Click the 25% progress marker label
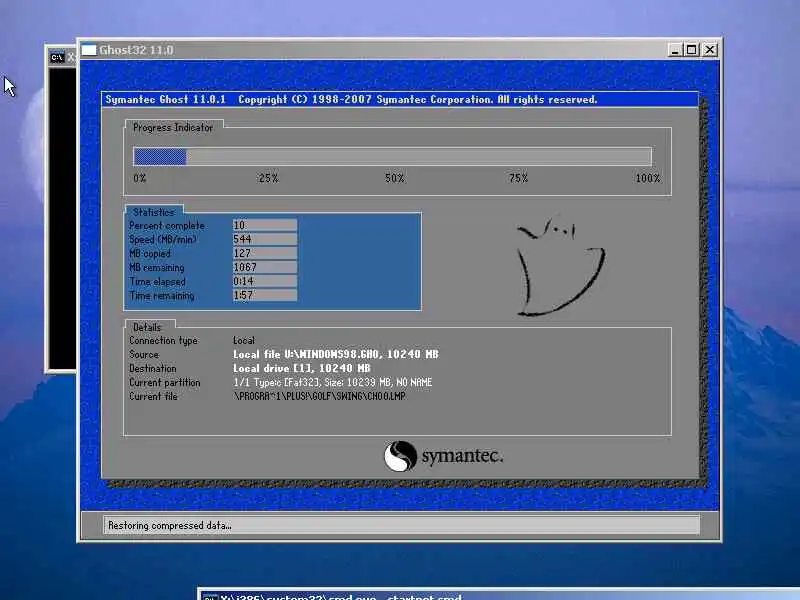The image size is (800, 600). click(268, 178)
